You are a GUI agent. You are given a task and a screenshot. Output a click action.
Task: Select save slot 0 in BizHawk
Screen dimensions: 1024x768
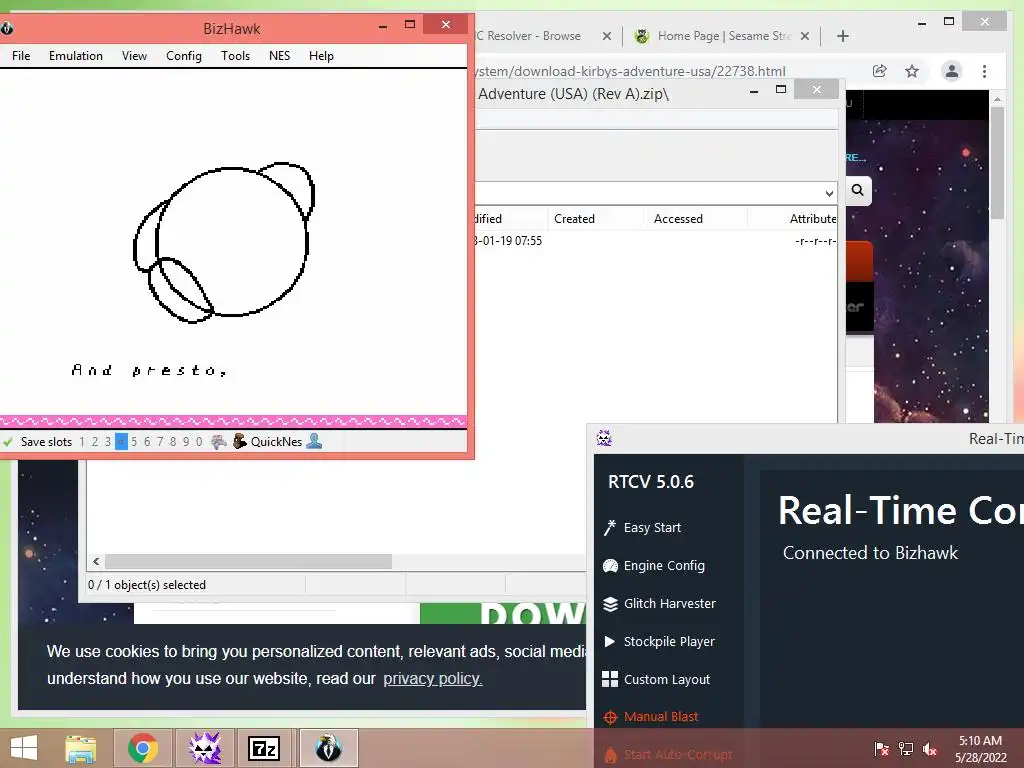click(x=199, y=442)
